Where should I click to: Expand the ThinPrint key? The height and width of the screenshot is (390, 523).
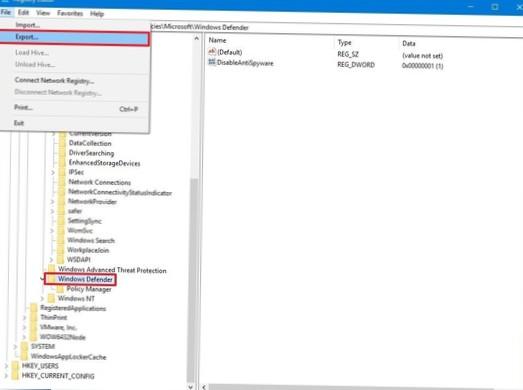coord(24,318)
